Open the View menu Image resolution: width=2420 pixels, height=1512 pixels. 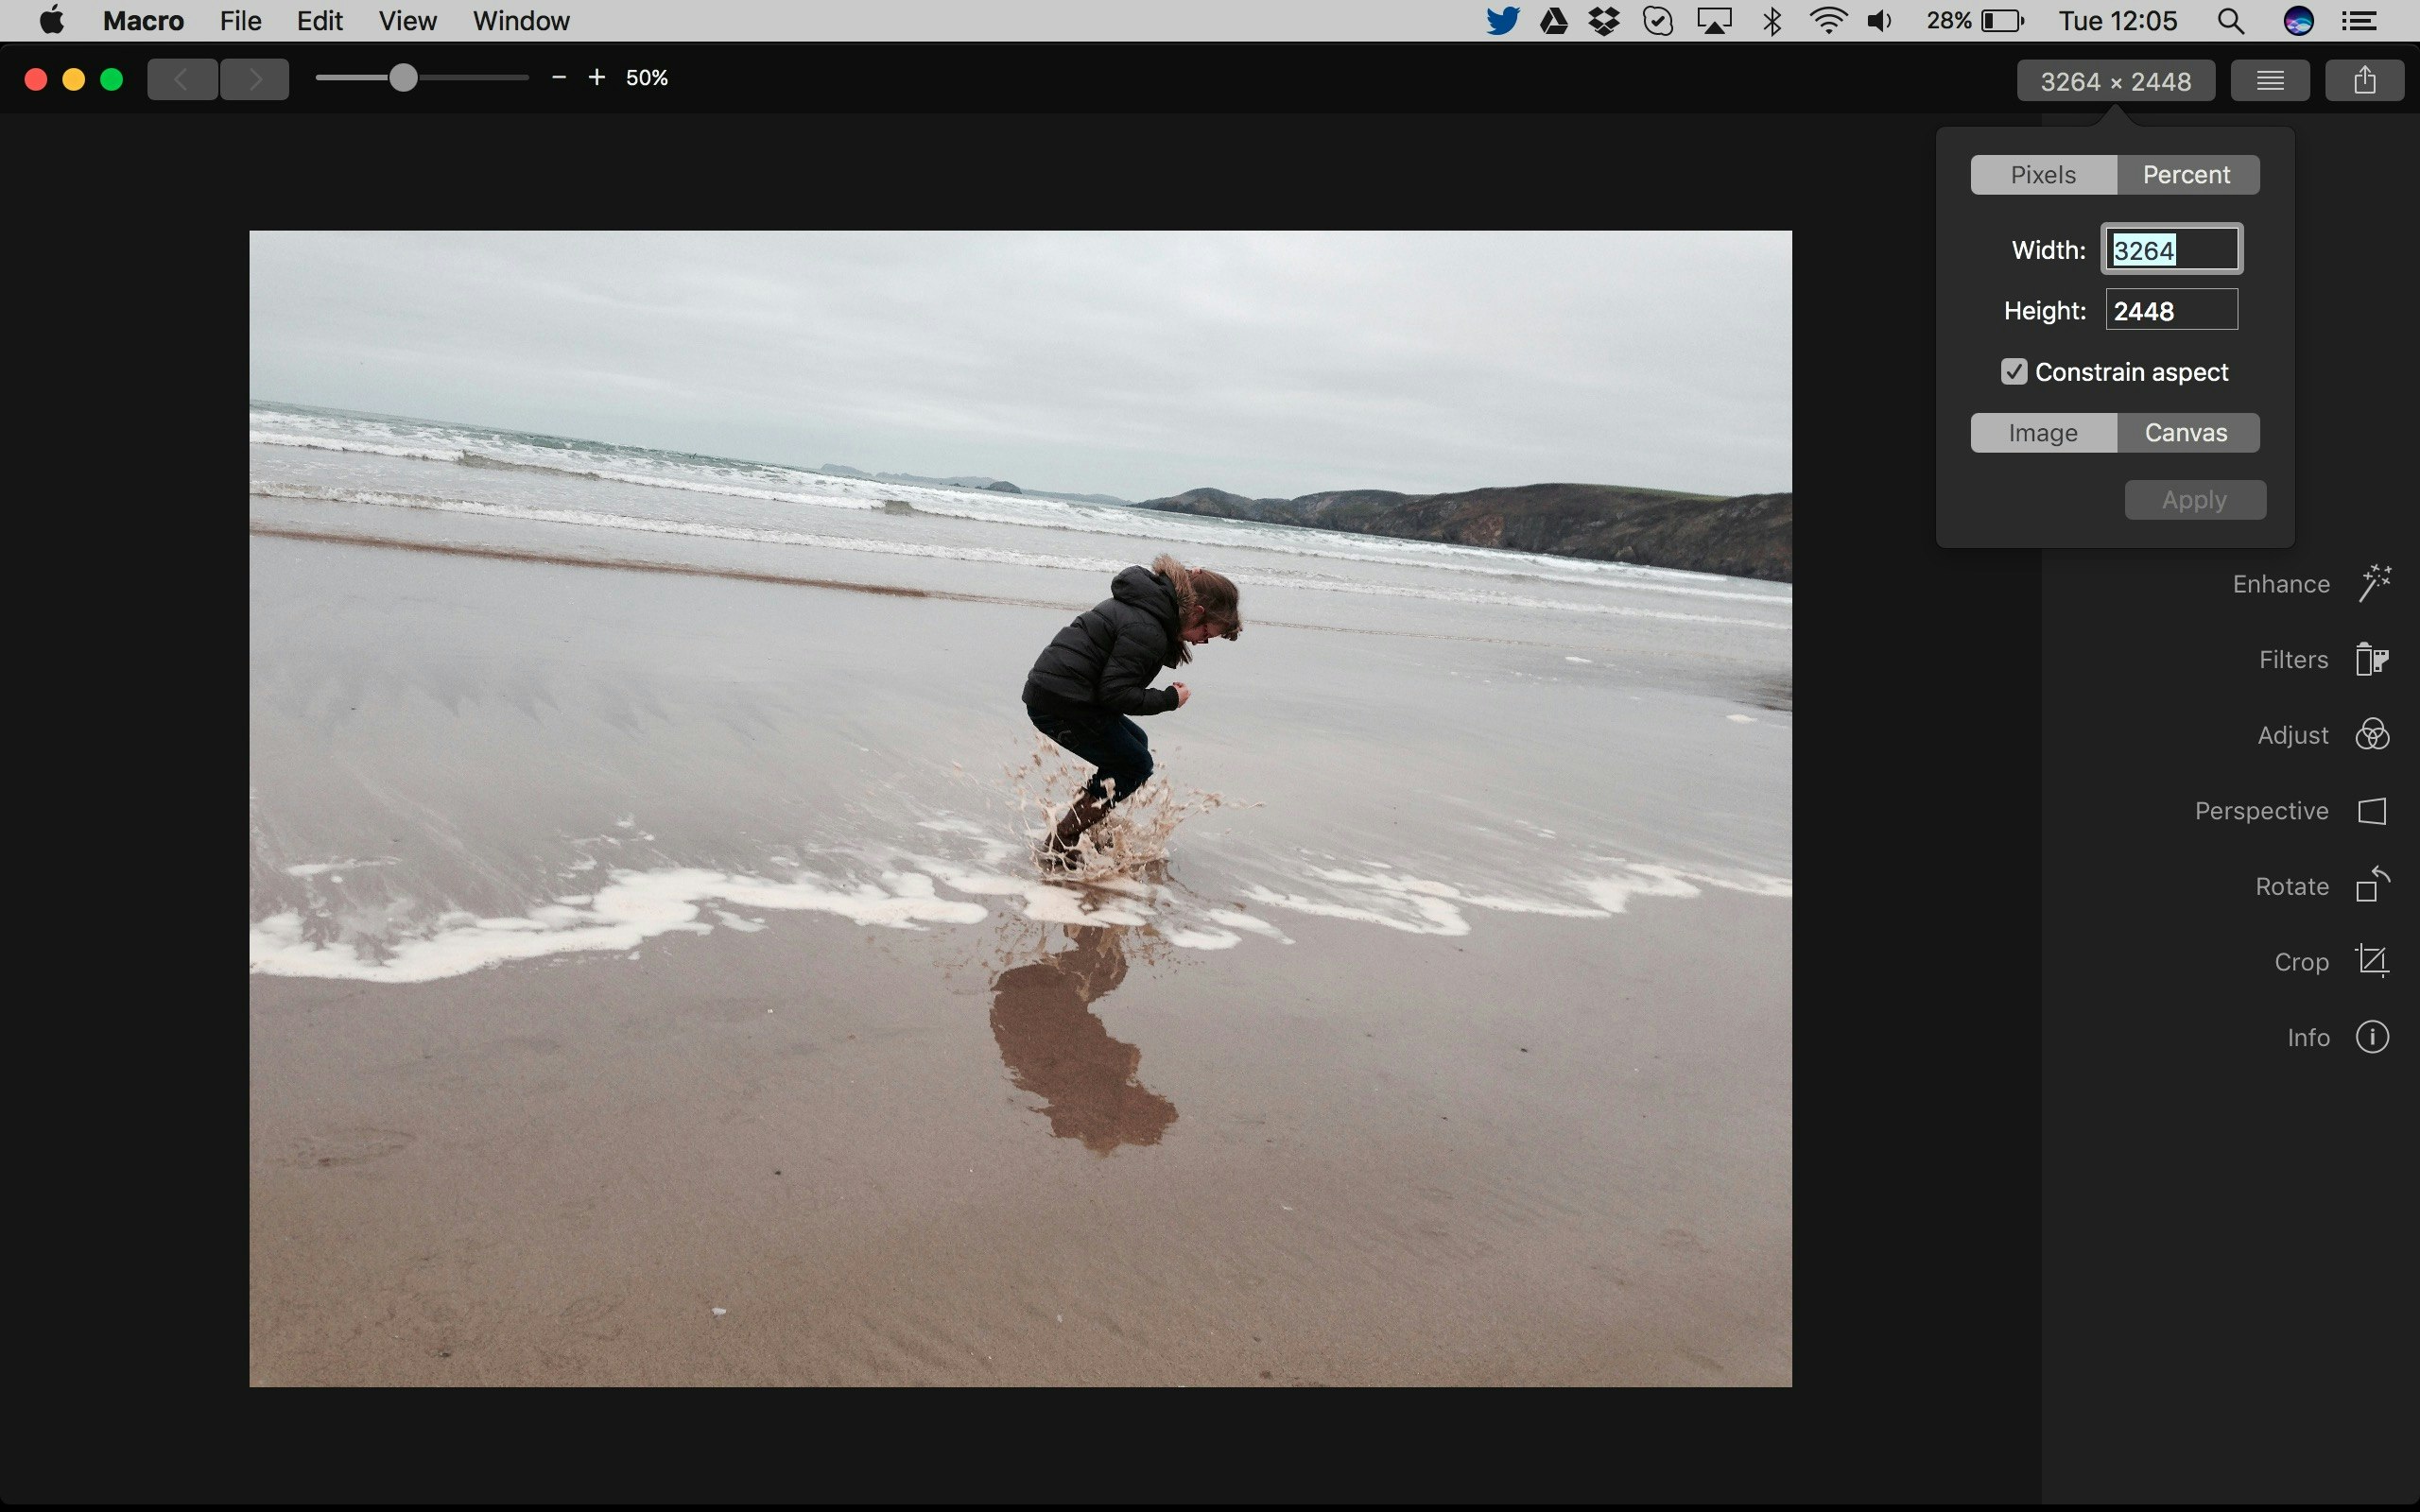click(x=407, y=21)
